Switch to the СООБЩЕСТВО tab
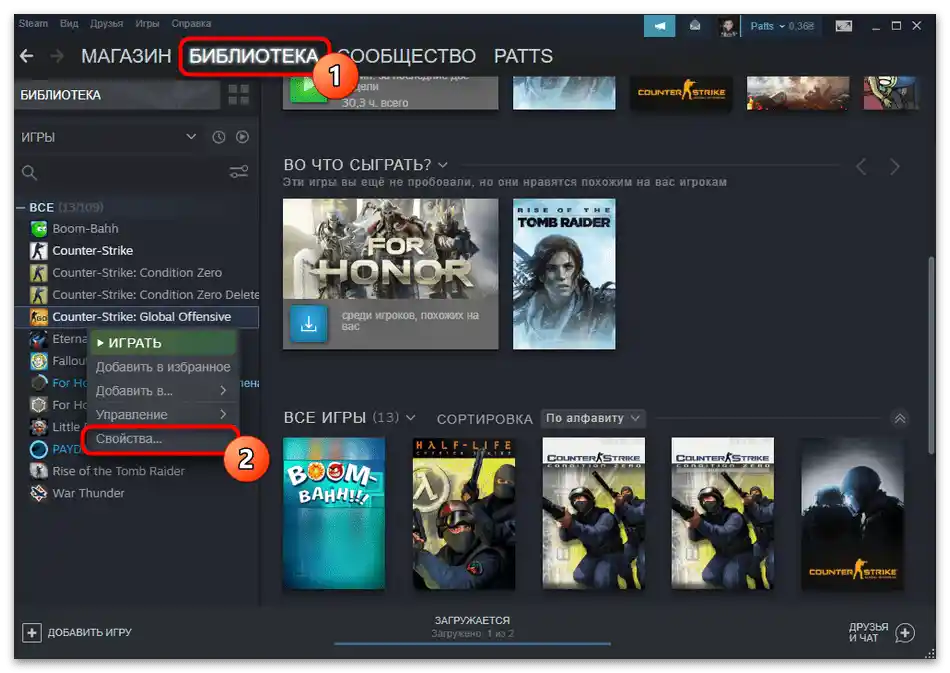The height and width of the screenshot is (673, 950). coord(407,56)
